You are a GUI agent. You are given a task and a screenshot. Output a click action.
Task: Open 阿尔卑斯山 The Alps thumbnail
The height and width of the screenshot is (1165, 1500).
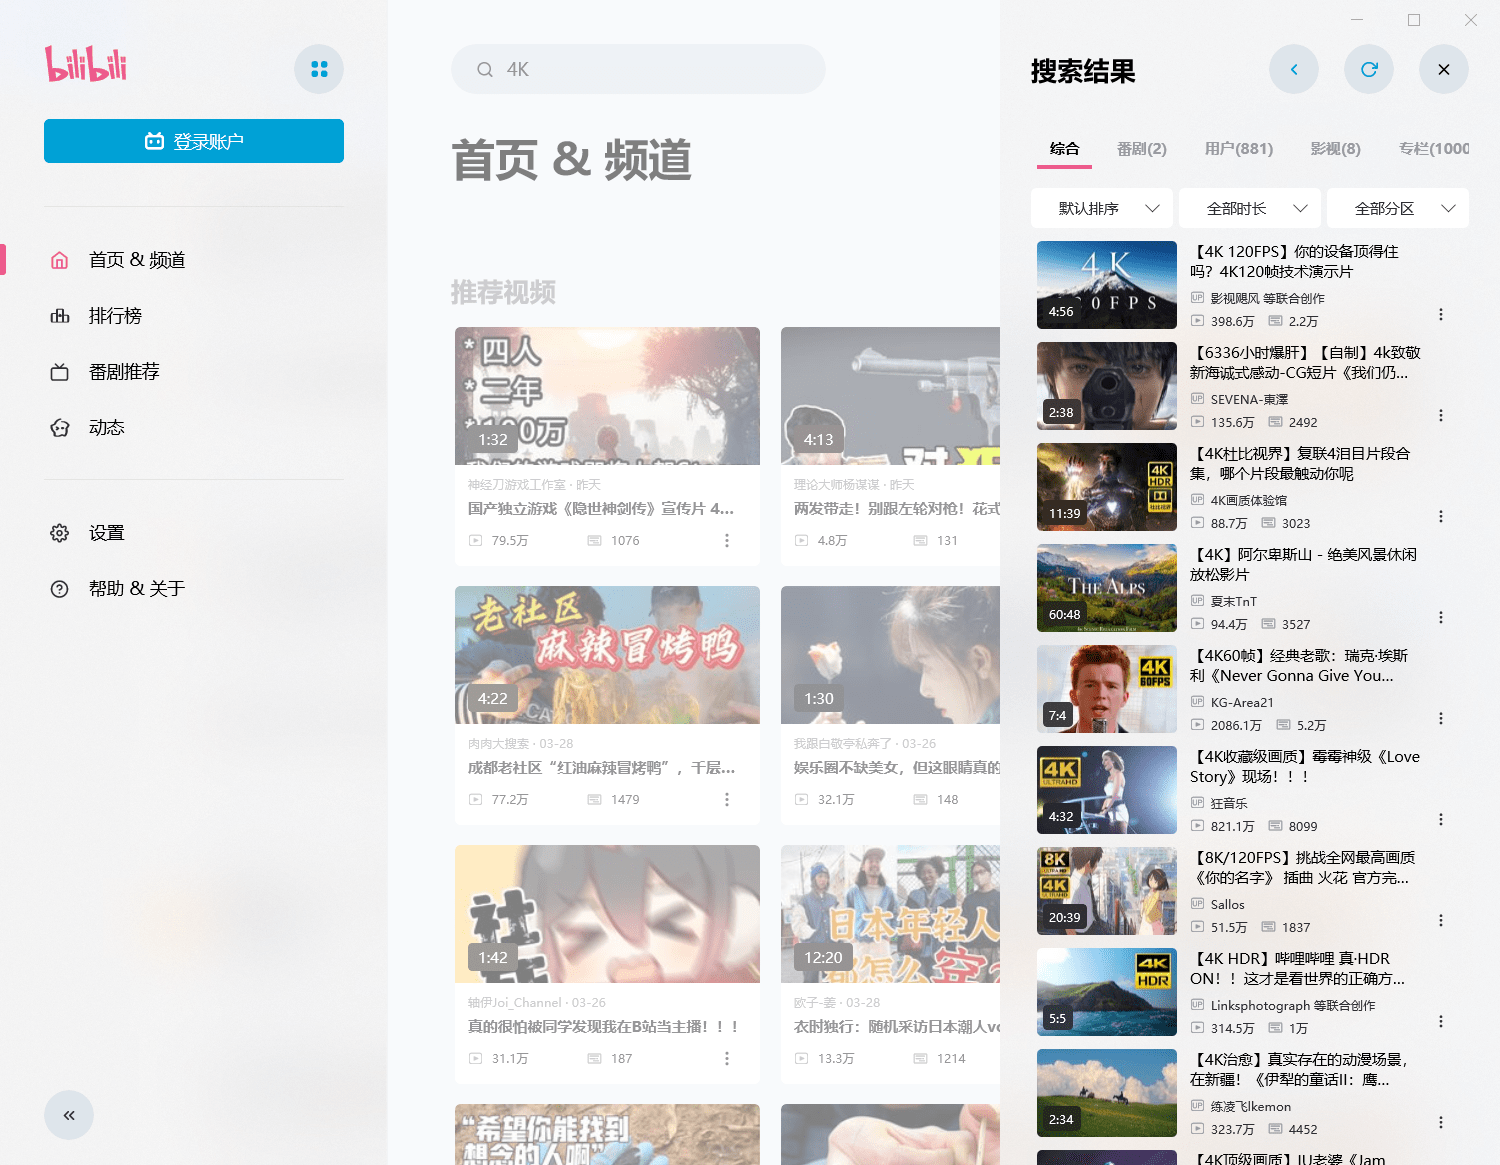1107,588
